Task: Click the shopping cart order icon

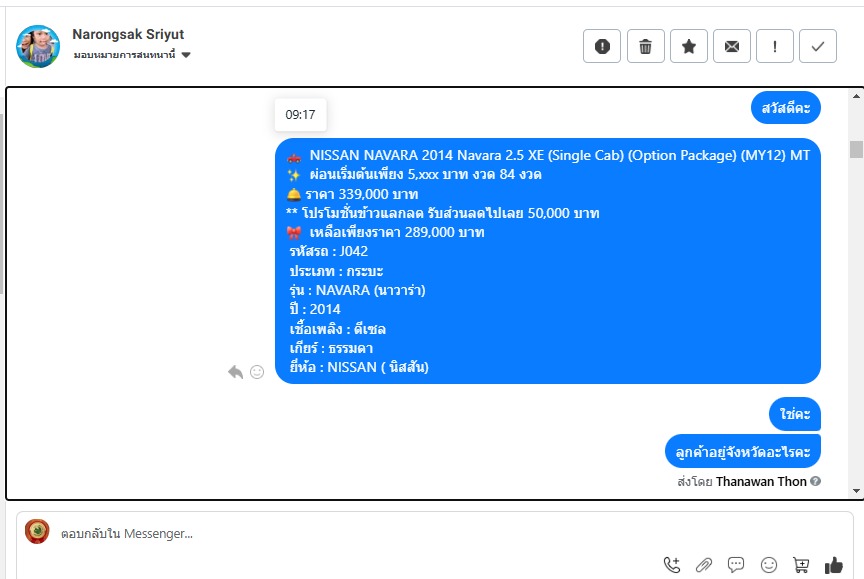Action: 801,565
